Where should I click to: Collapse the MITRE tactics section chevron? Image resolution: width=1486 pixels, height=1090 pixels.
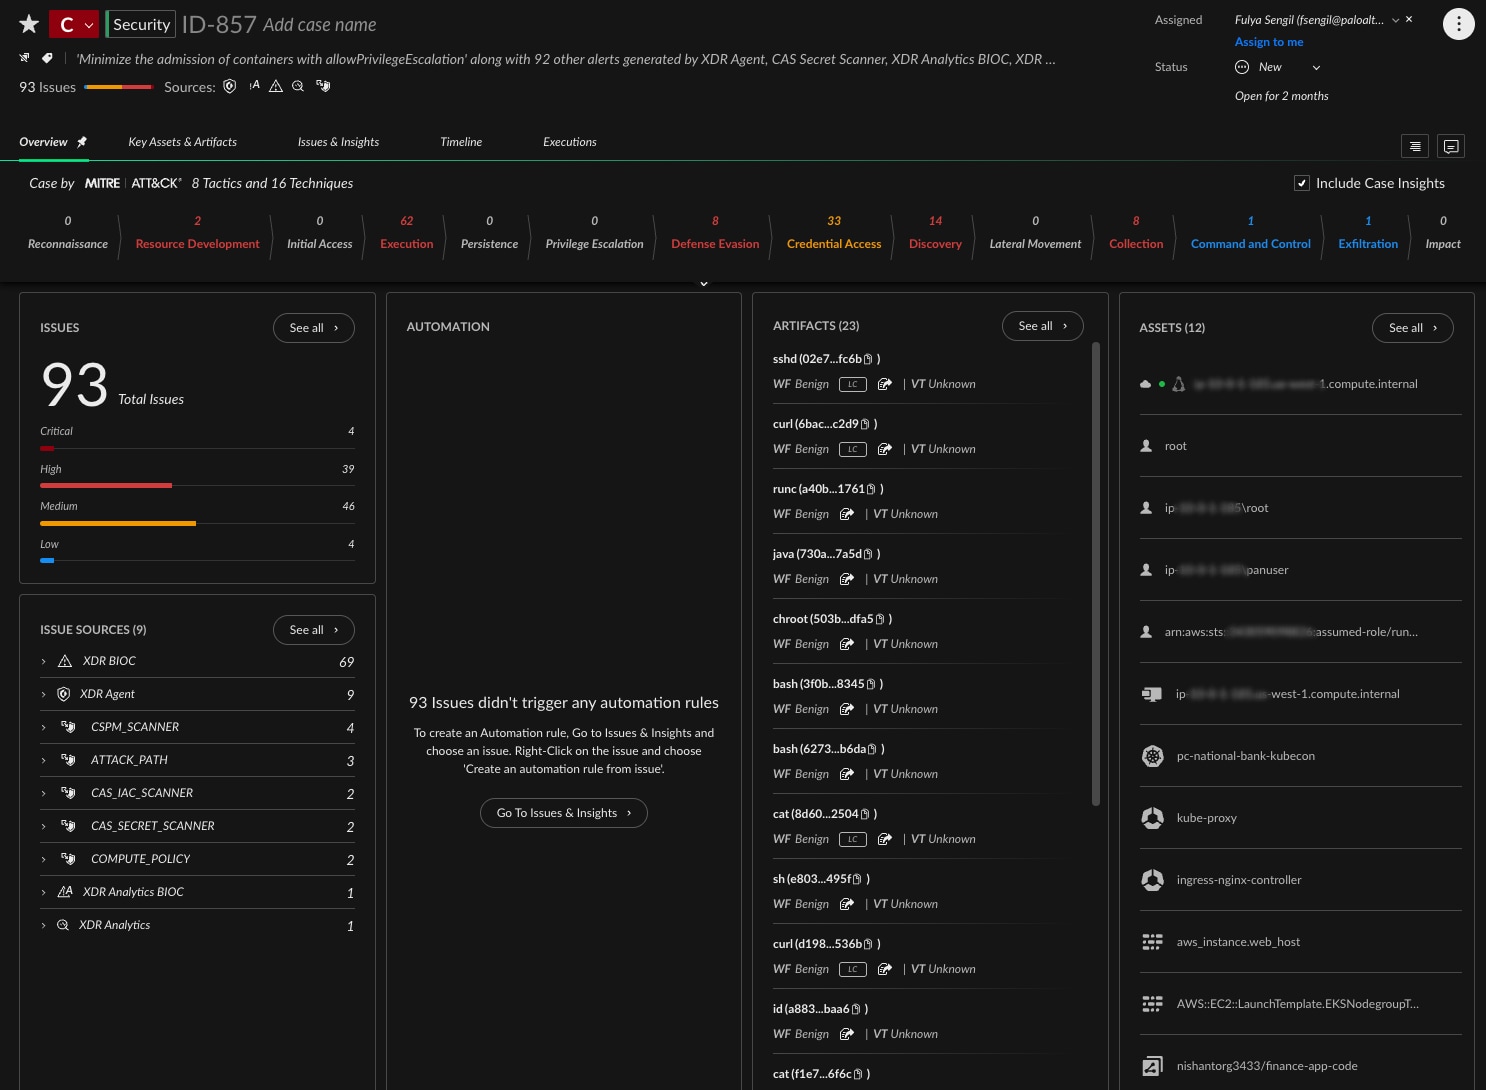704,284
